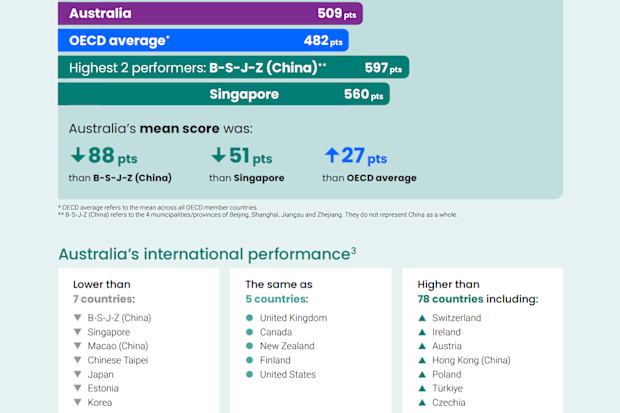Click the text 'than Singapore'
The image size is (620, 413).
tap(247, 178)
